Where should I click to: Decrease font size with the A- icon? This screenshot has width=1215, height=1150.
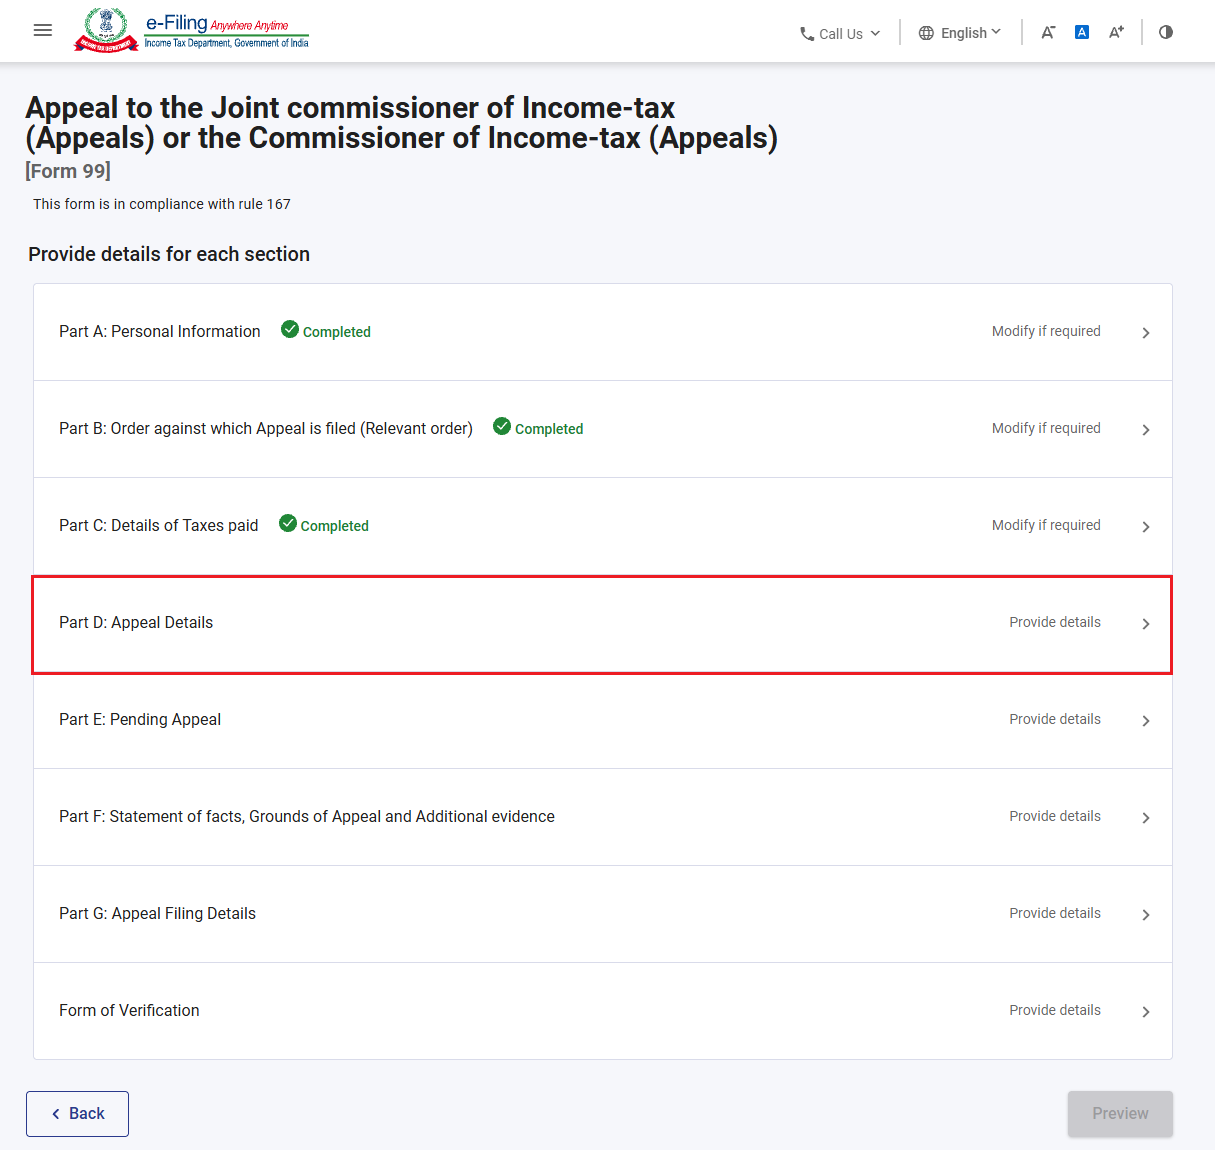click(1048, 32)
